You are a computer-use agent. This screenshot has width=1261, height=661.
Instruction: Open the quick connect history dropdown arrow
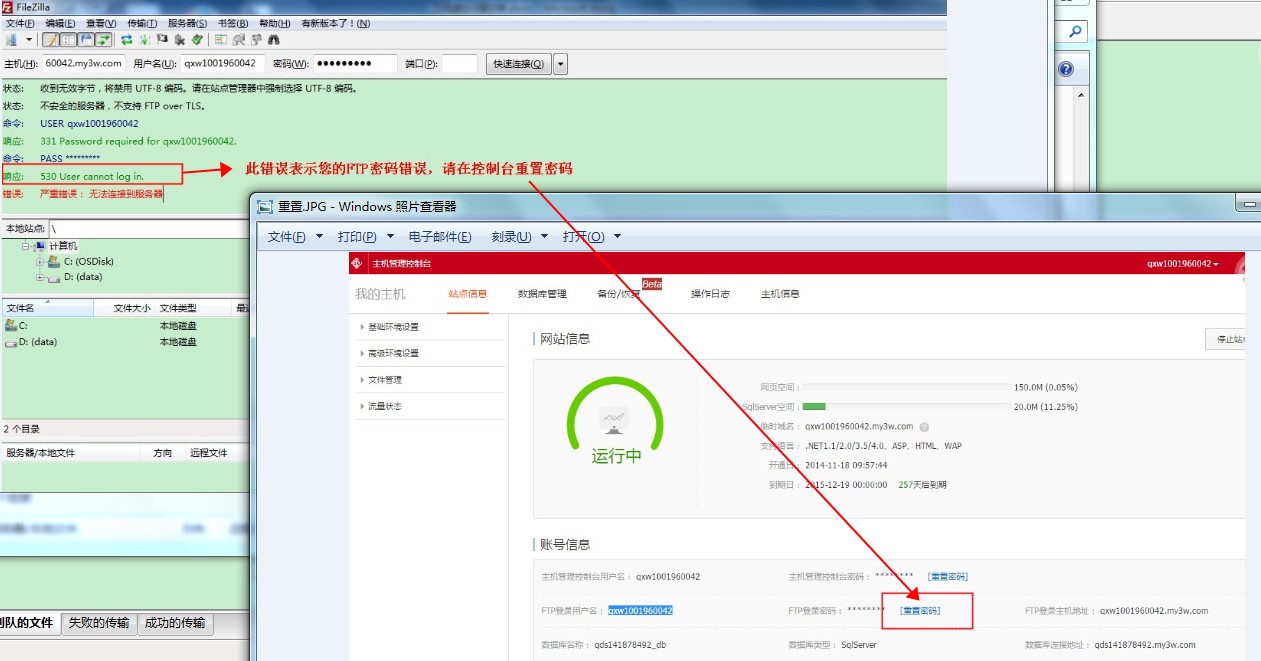coord(560,64)
